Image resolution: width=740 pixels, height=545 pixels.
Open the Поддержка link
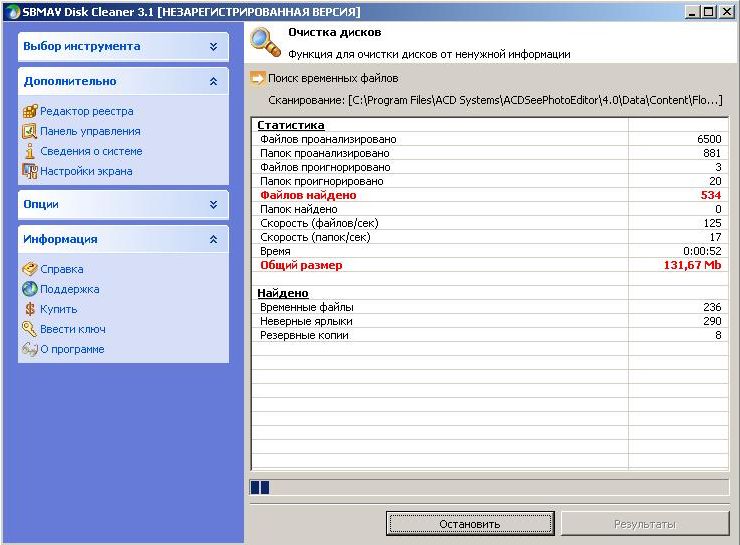70,289
